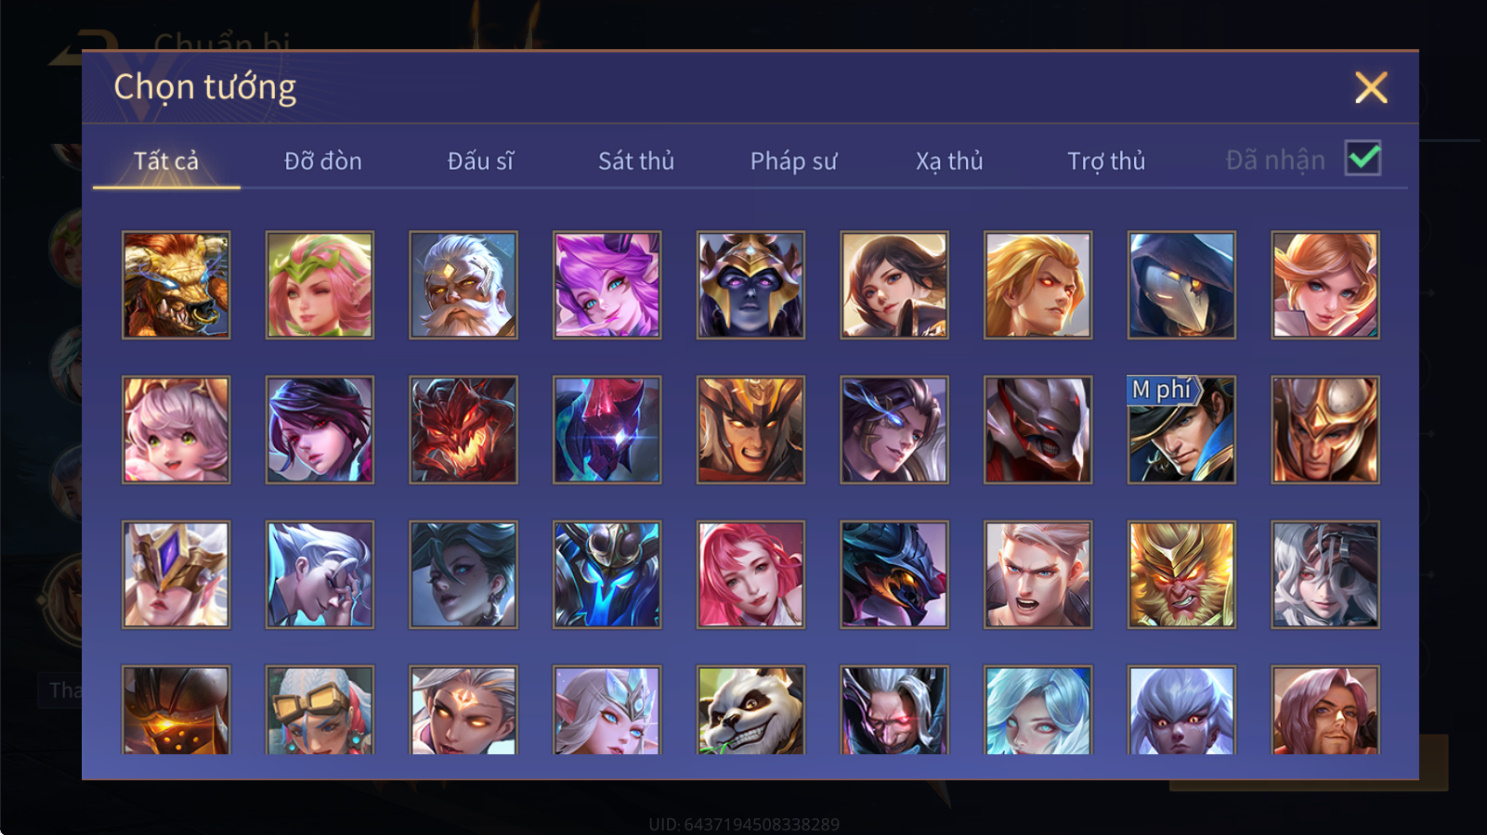The width and height of the screenshot is (1487, 835).
Task: Select the Tất cả tab
Action: click(x=166, y=161)
